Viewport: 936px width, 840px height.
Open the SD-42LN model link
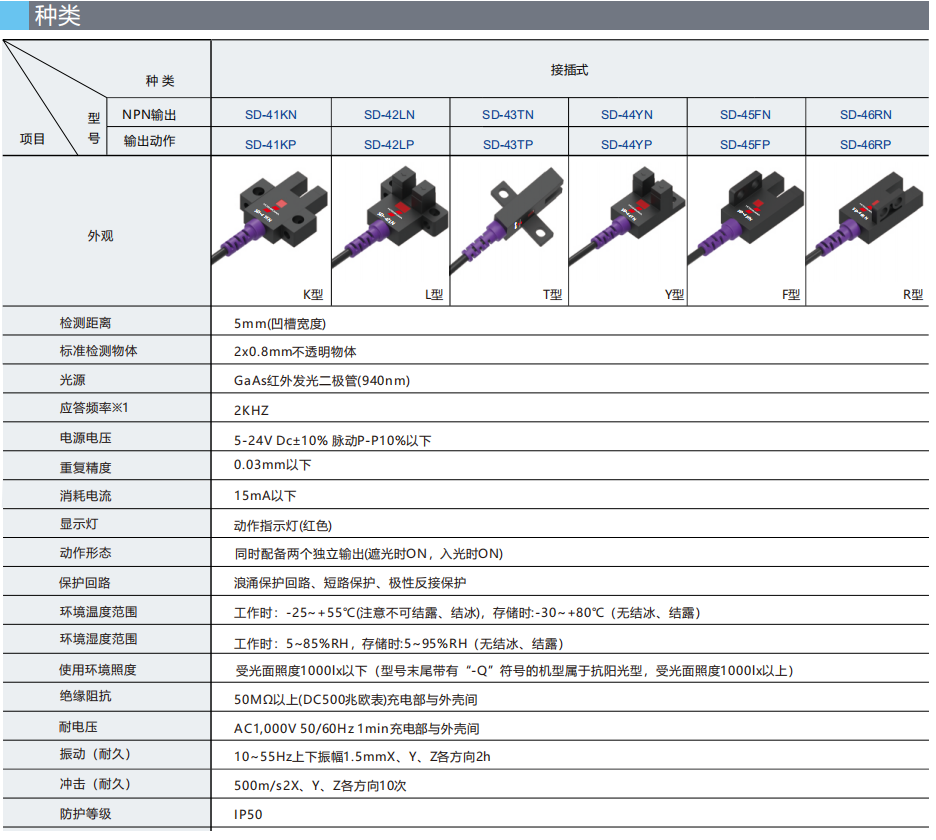coord(389,115)
